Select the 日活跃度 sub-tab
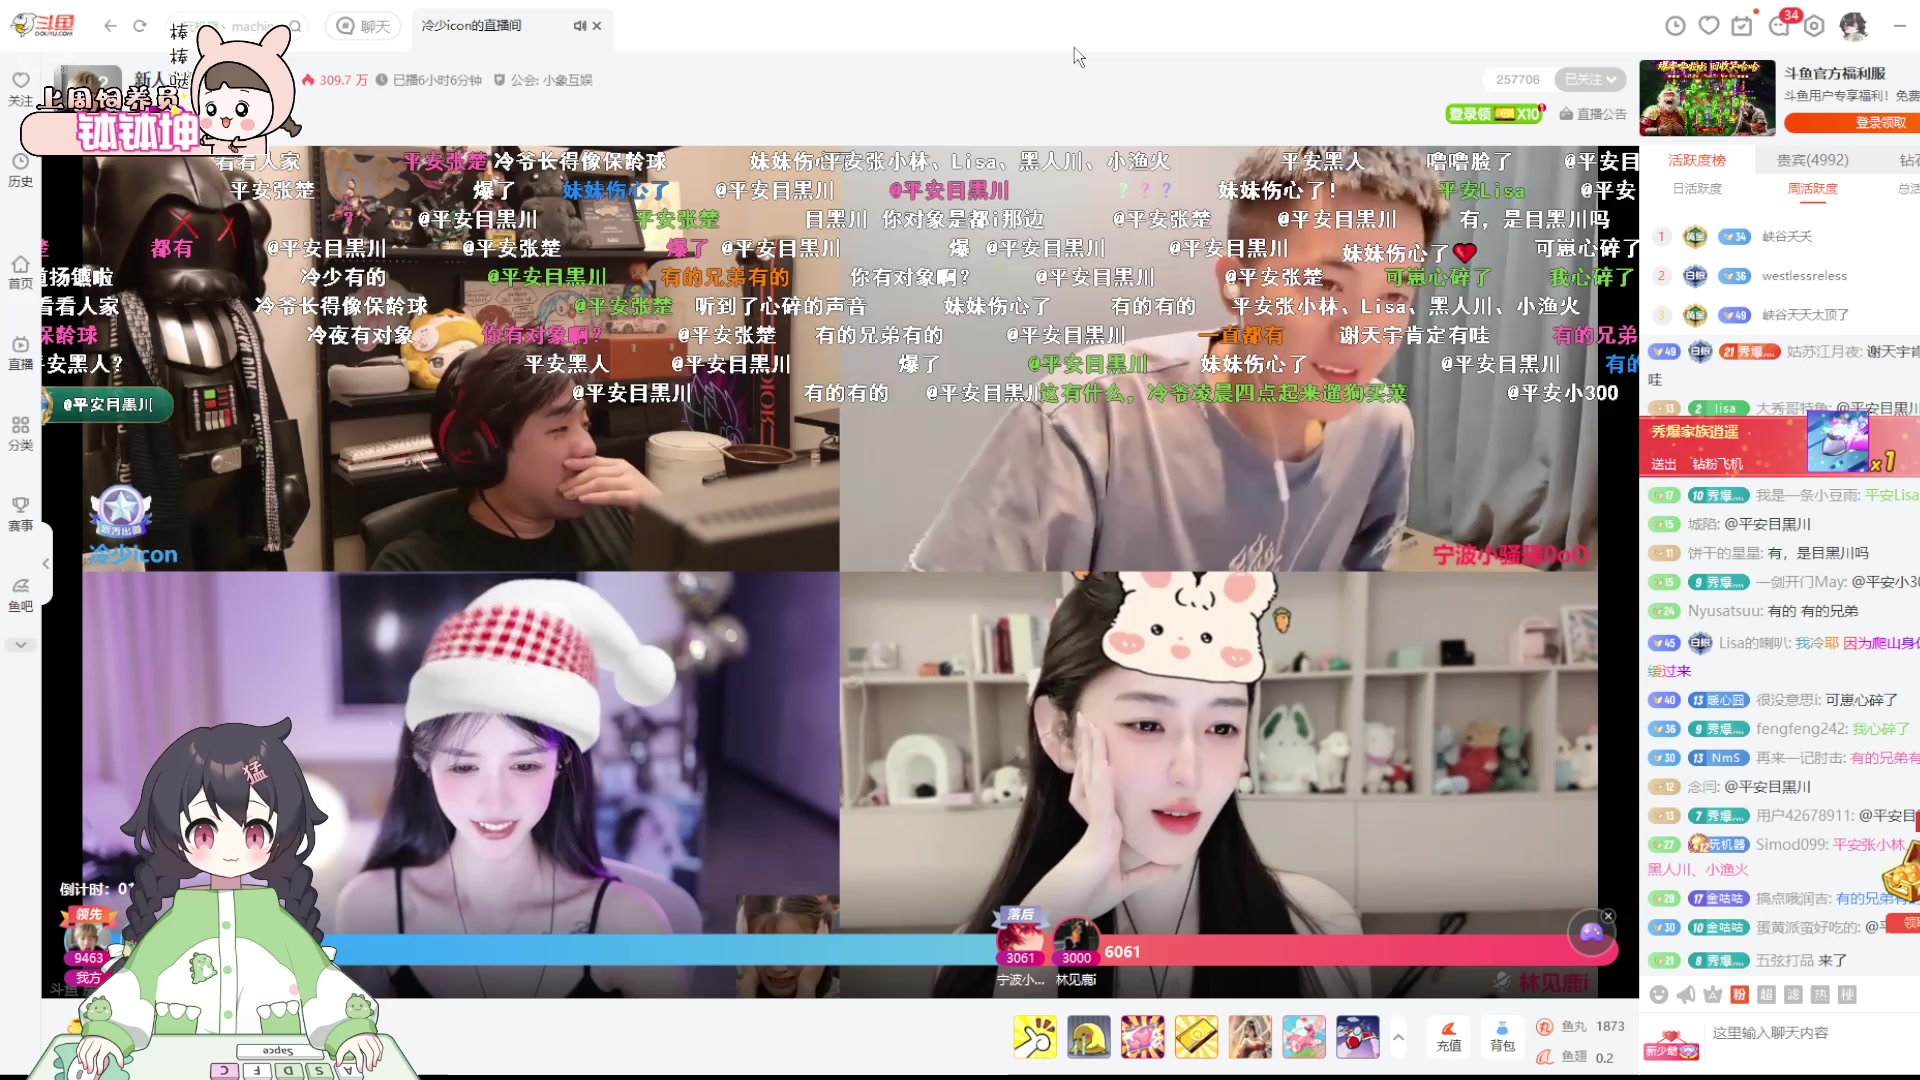This screenshot has height=1080, width=1920. click(x=1697, y=189)
